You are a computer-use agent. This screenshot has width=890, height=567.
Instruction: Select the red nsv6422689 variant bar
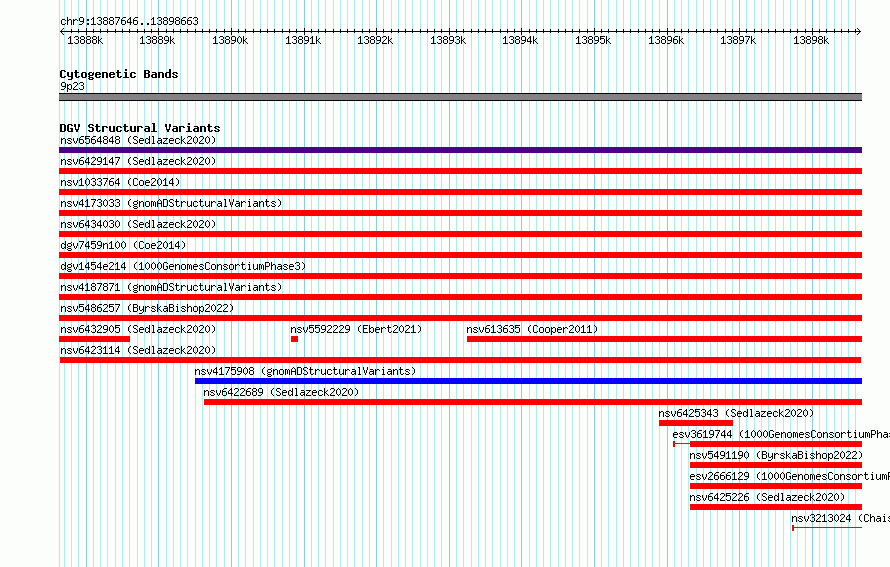(533, 402)
